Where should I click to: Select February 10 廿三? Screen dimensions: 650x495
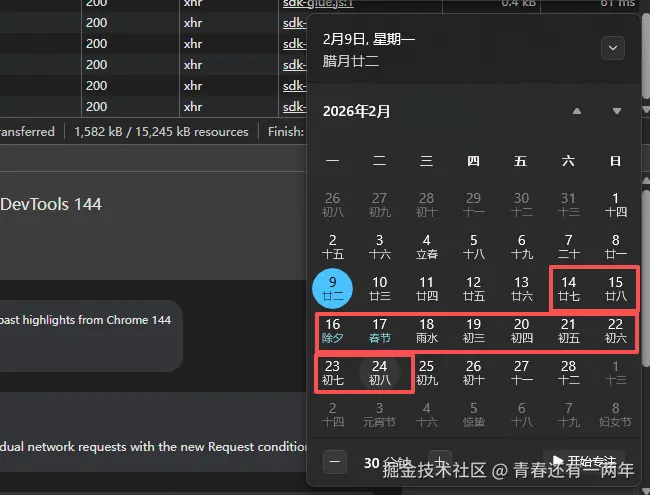[x=380, y=289]
